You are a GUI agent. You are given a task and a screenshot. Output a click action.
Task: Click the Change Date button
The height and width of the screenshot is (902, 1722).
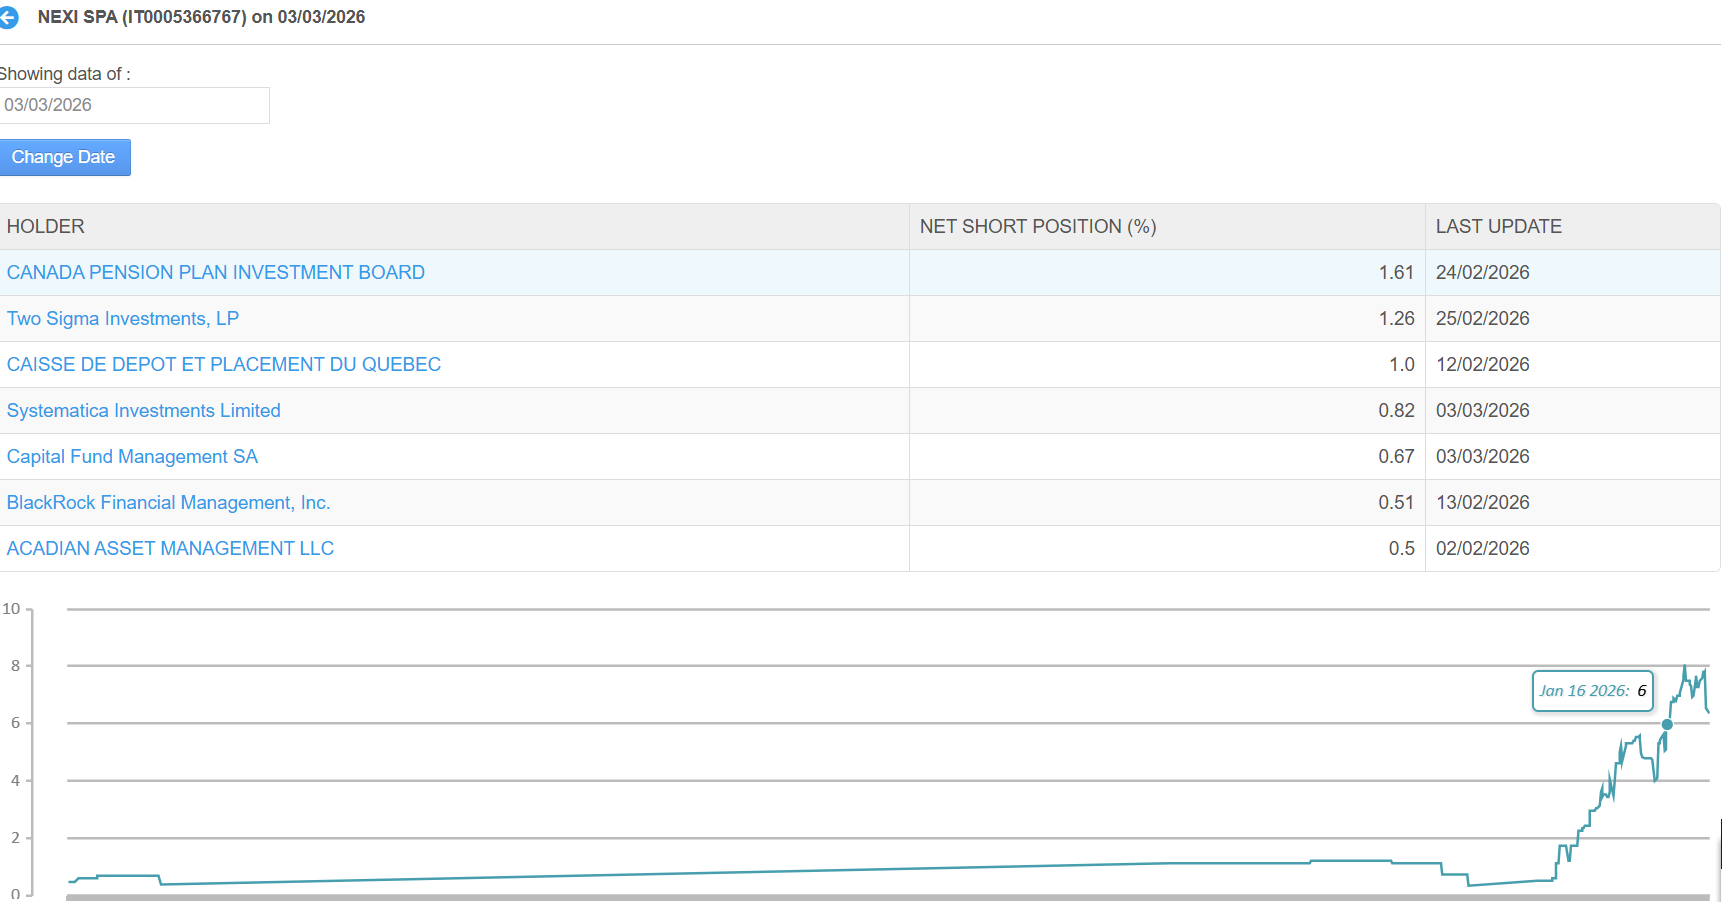pyautogui.click(x=64, y=157)
